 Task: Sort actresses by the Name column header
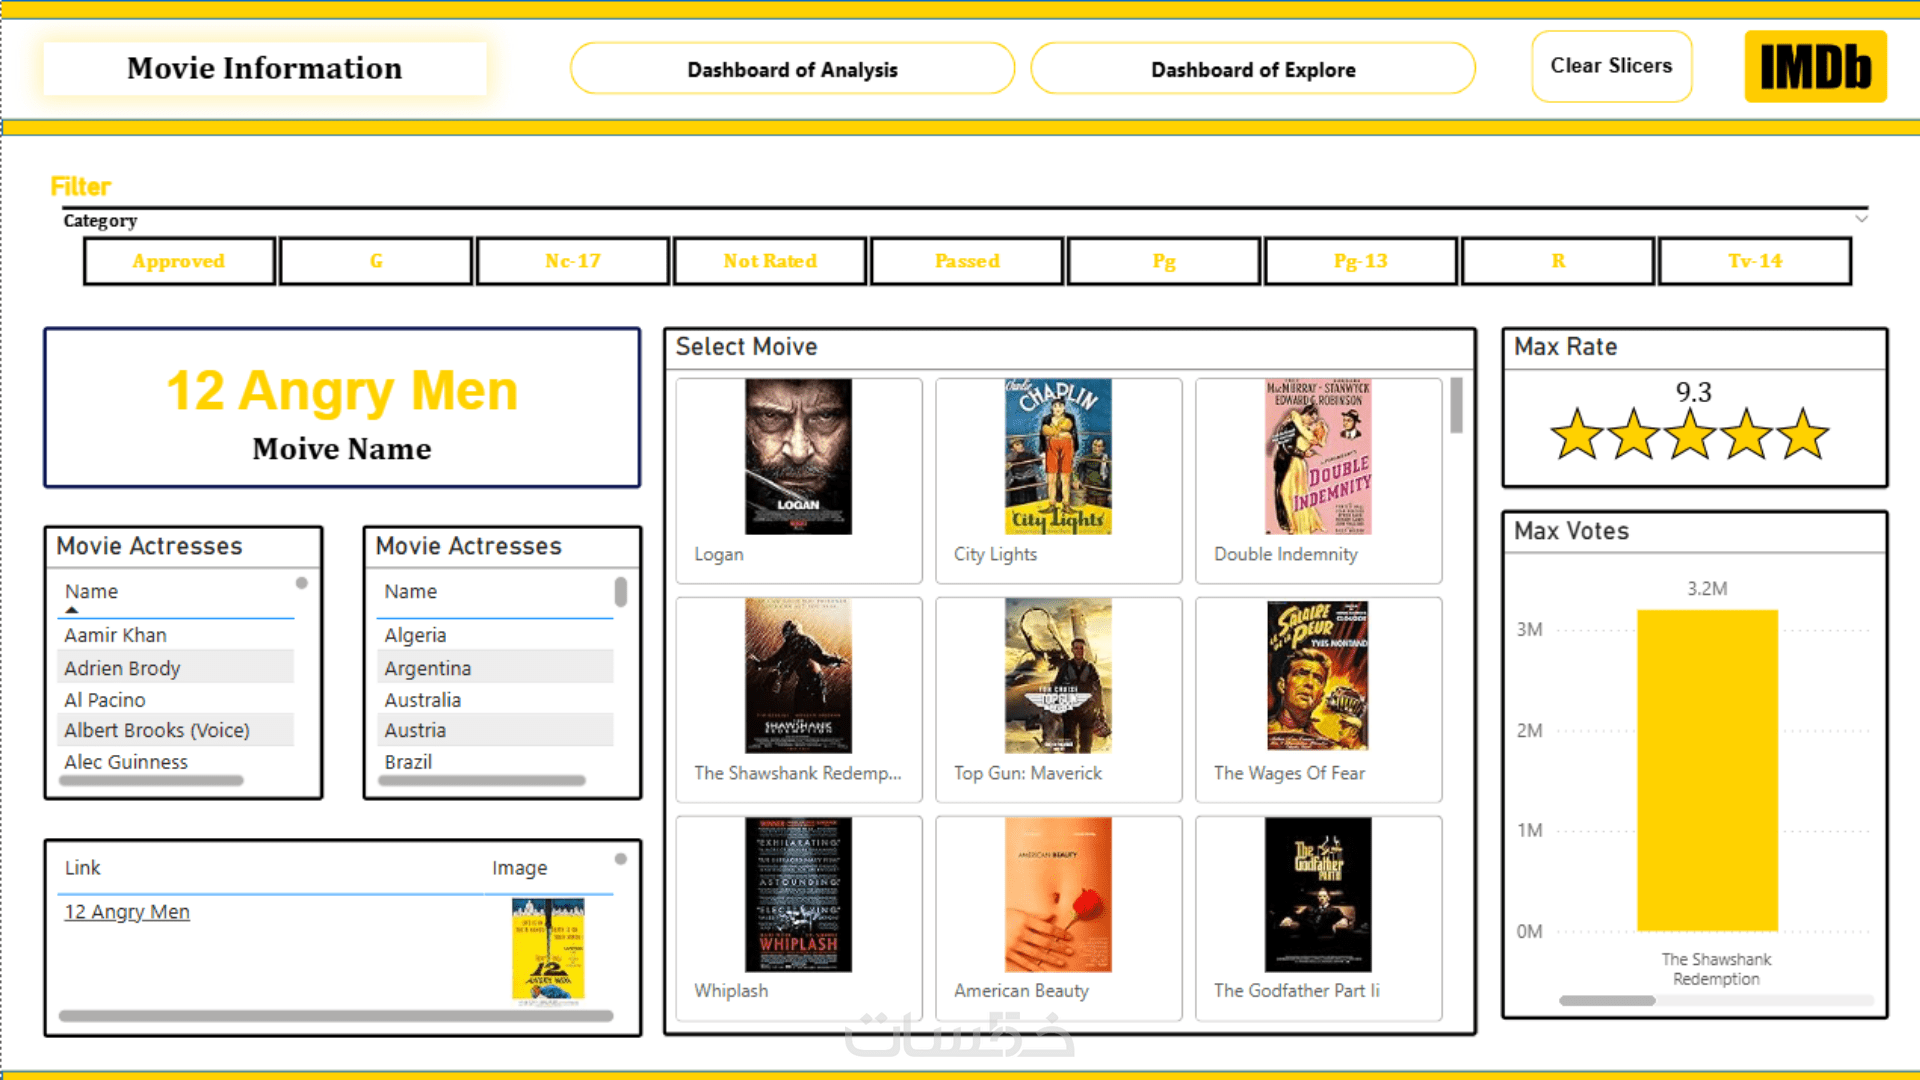click(x=92, y=591)
